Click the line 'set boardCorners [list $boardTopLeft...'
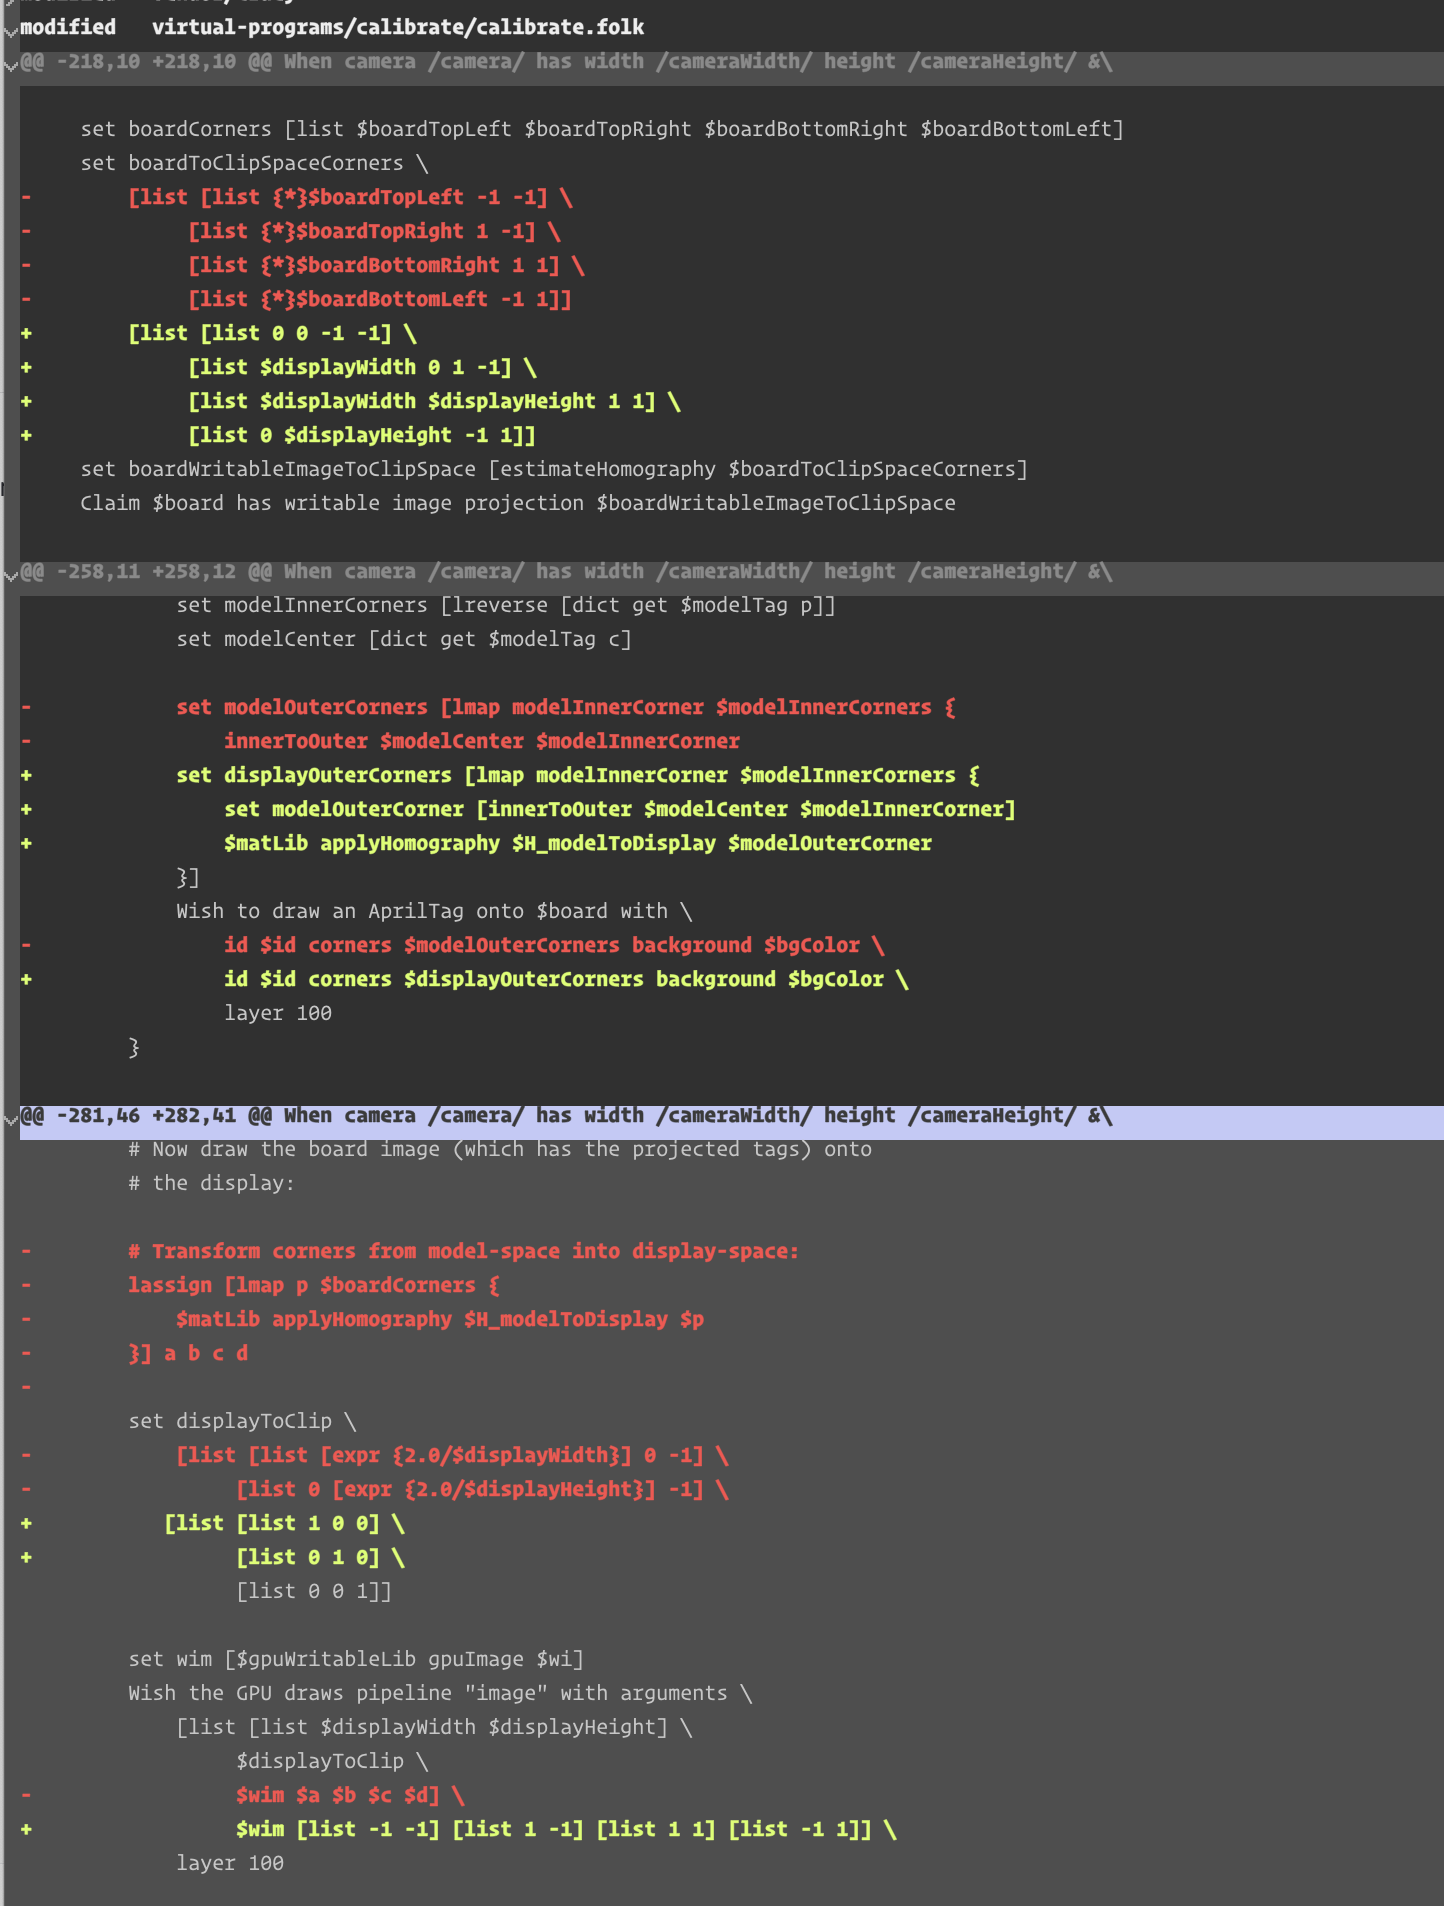The height and width of the screenshot is (1906, 1444). (x=602, y=130)
